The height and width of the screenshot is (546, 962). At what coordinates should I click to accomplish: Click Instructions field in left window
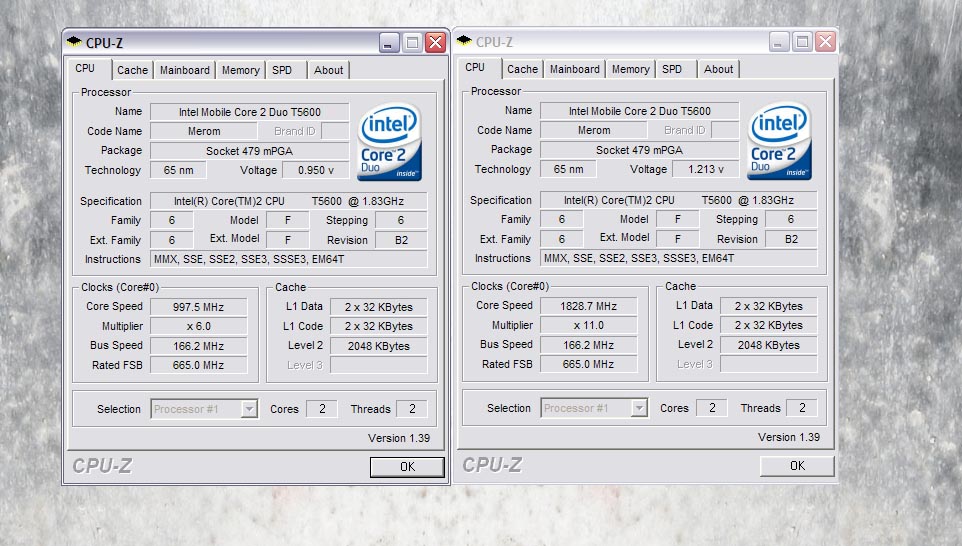(x=289, y=259)
